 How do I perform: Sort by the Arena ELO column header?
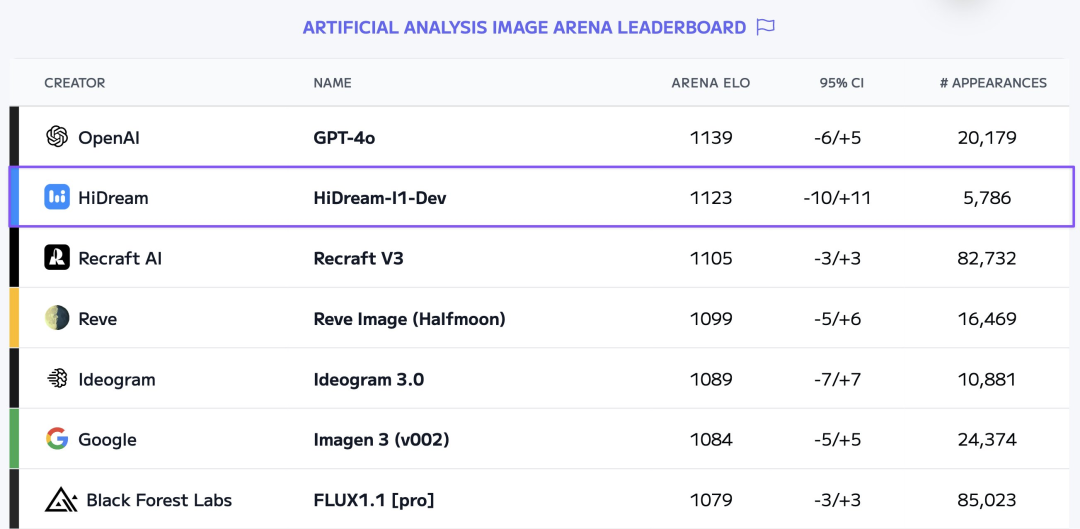(711, 83)
